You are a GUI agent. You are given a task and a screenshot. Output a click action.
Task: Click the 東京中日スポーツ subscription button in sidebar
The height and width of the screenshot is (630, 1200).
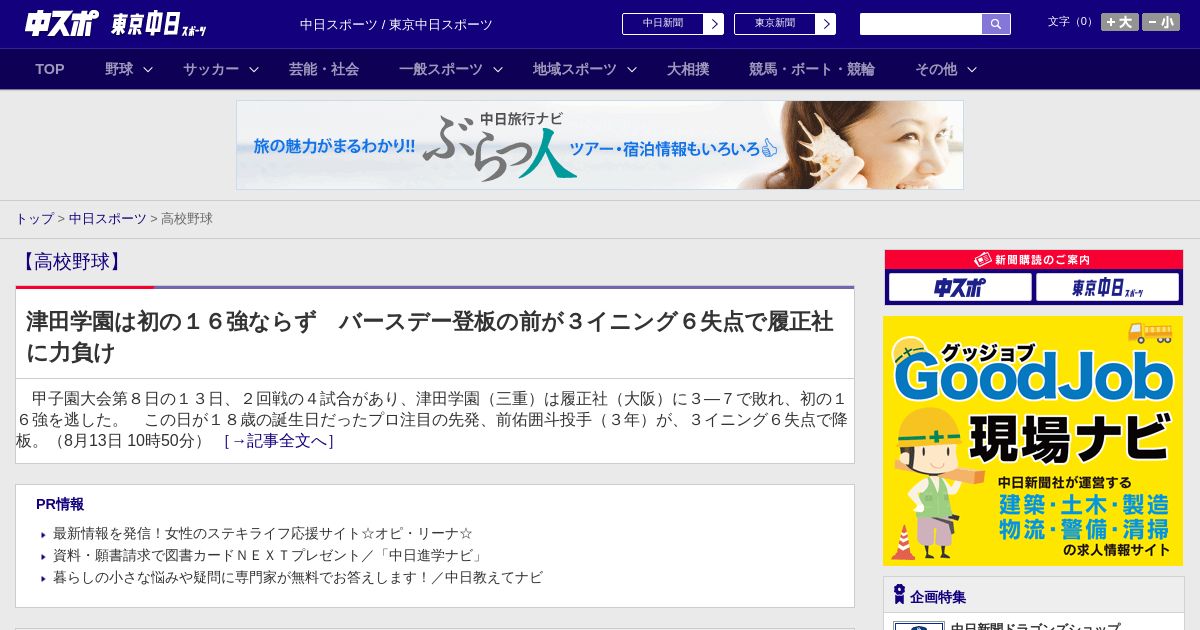[x=1108, y=288]
